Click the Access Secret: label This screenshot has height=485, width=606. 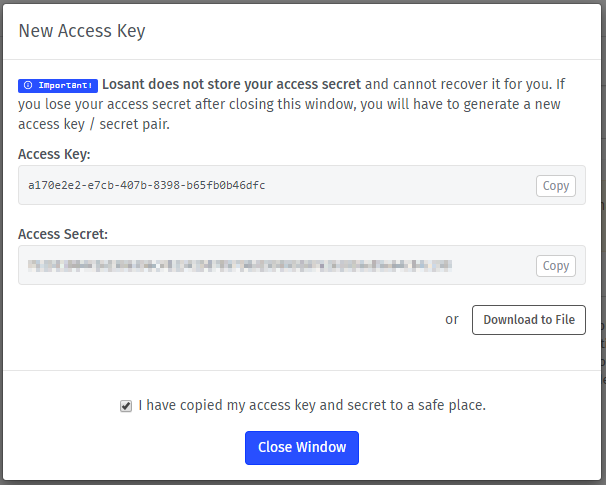(x=63, y=234)
